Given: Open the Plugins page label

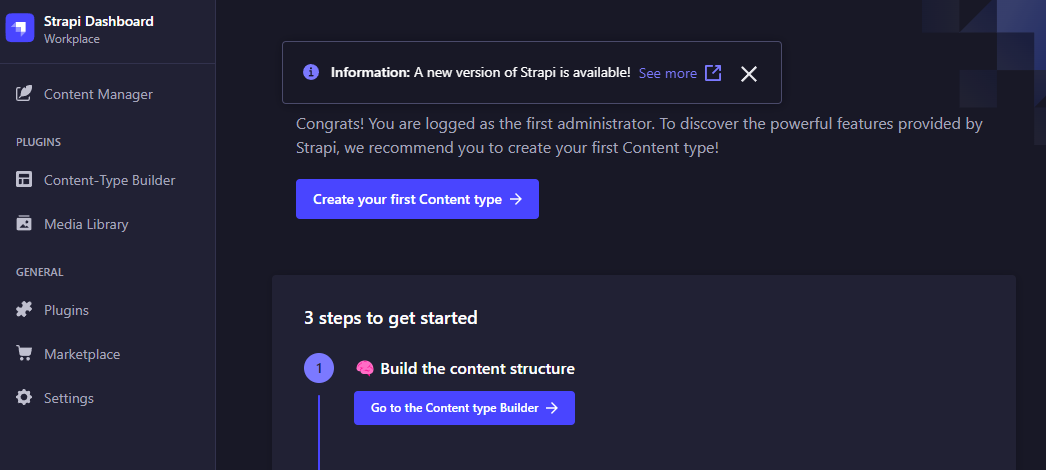Looking at the screenshot, I should (x=66, y=310).
